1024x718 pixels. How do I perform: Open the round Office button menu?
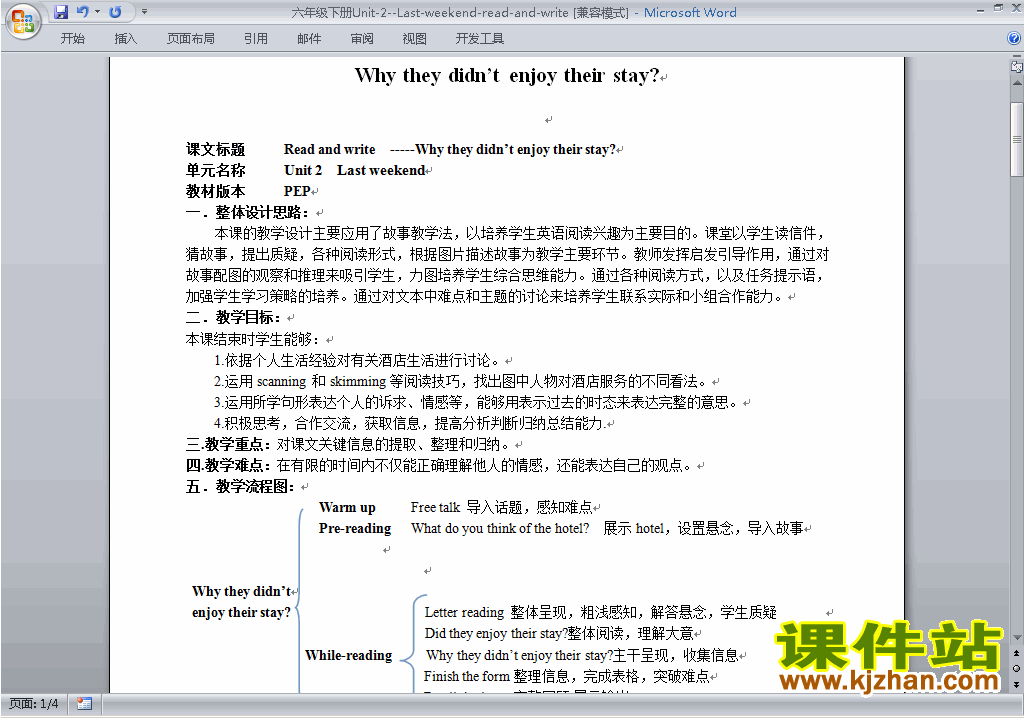coord(22,22)
